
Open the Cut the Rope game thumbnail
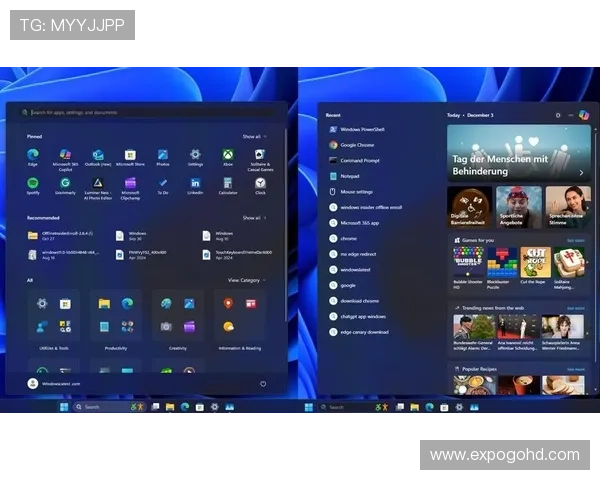[x=533, y=263]
